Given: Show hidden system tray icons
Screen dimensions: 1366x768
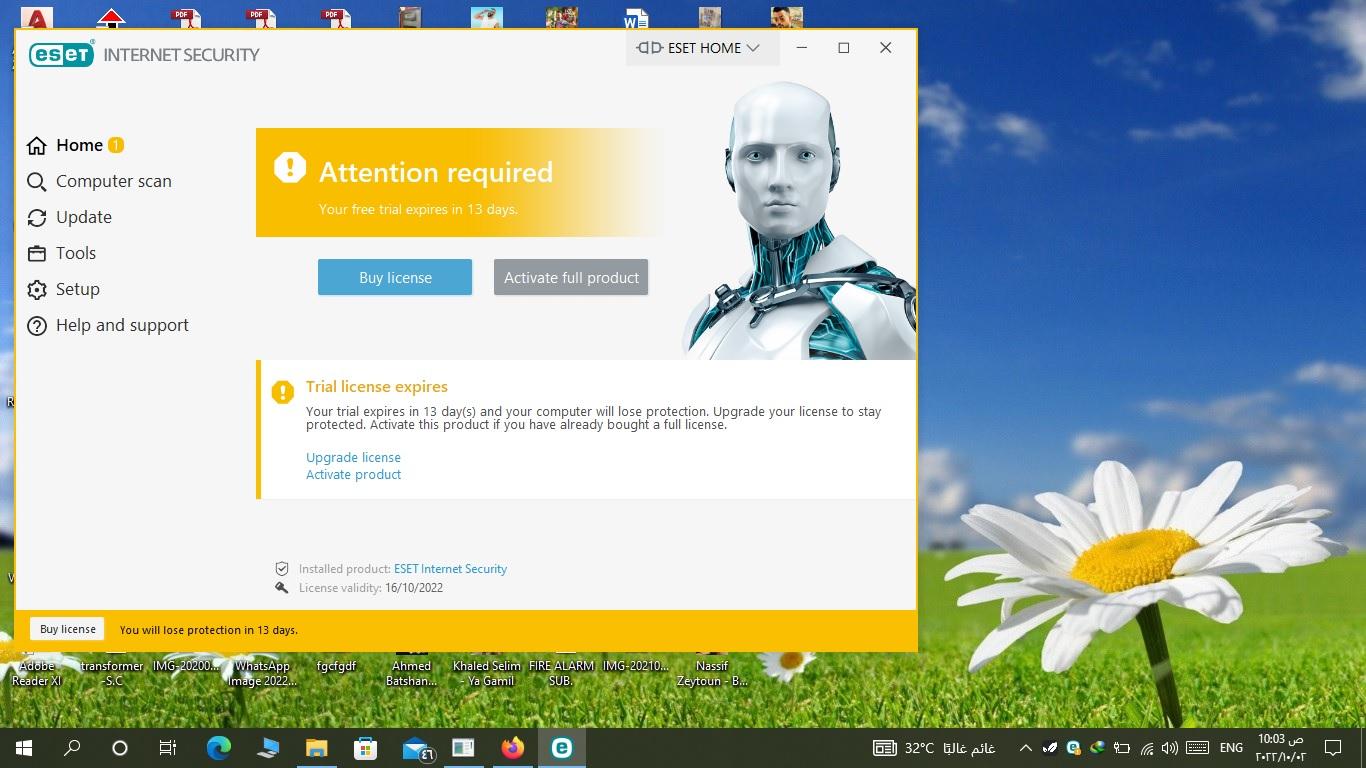Looking at the screenshot, I should pos(1026,748).
